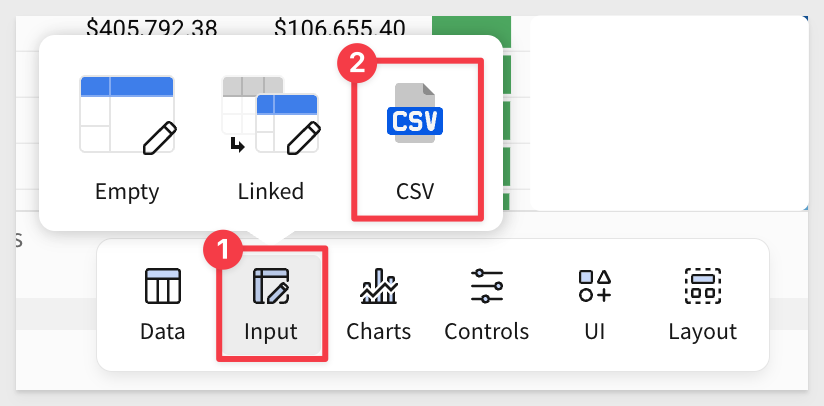This screenshot has width=824, height=406.
Task: Click the "Charts" text label
Action: point(378,331)
